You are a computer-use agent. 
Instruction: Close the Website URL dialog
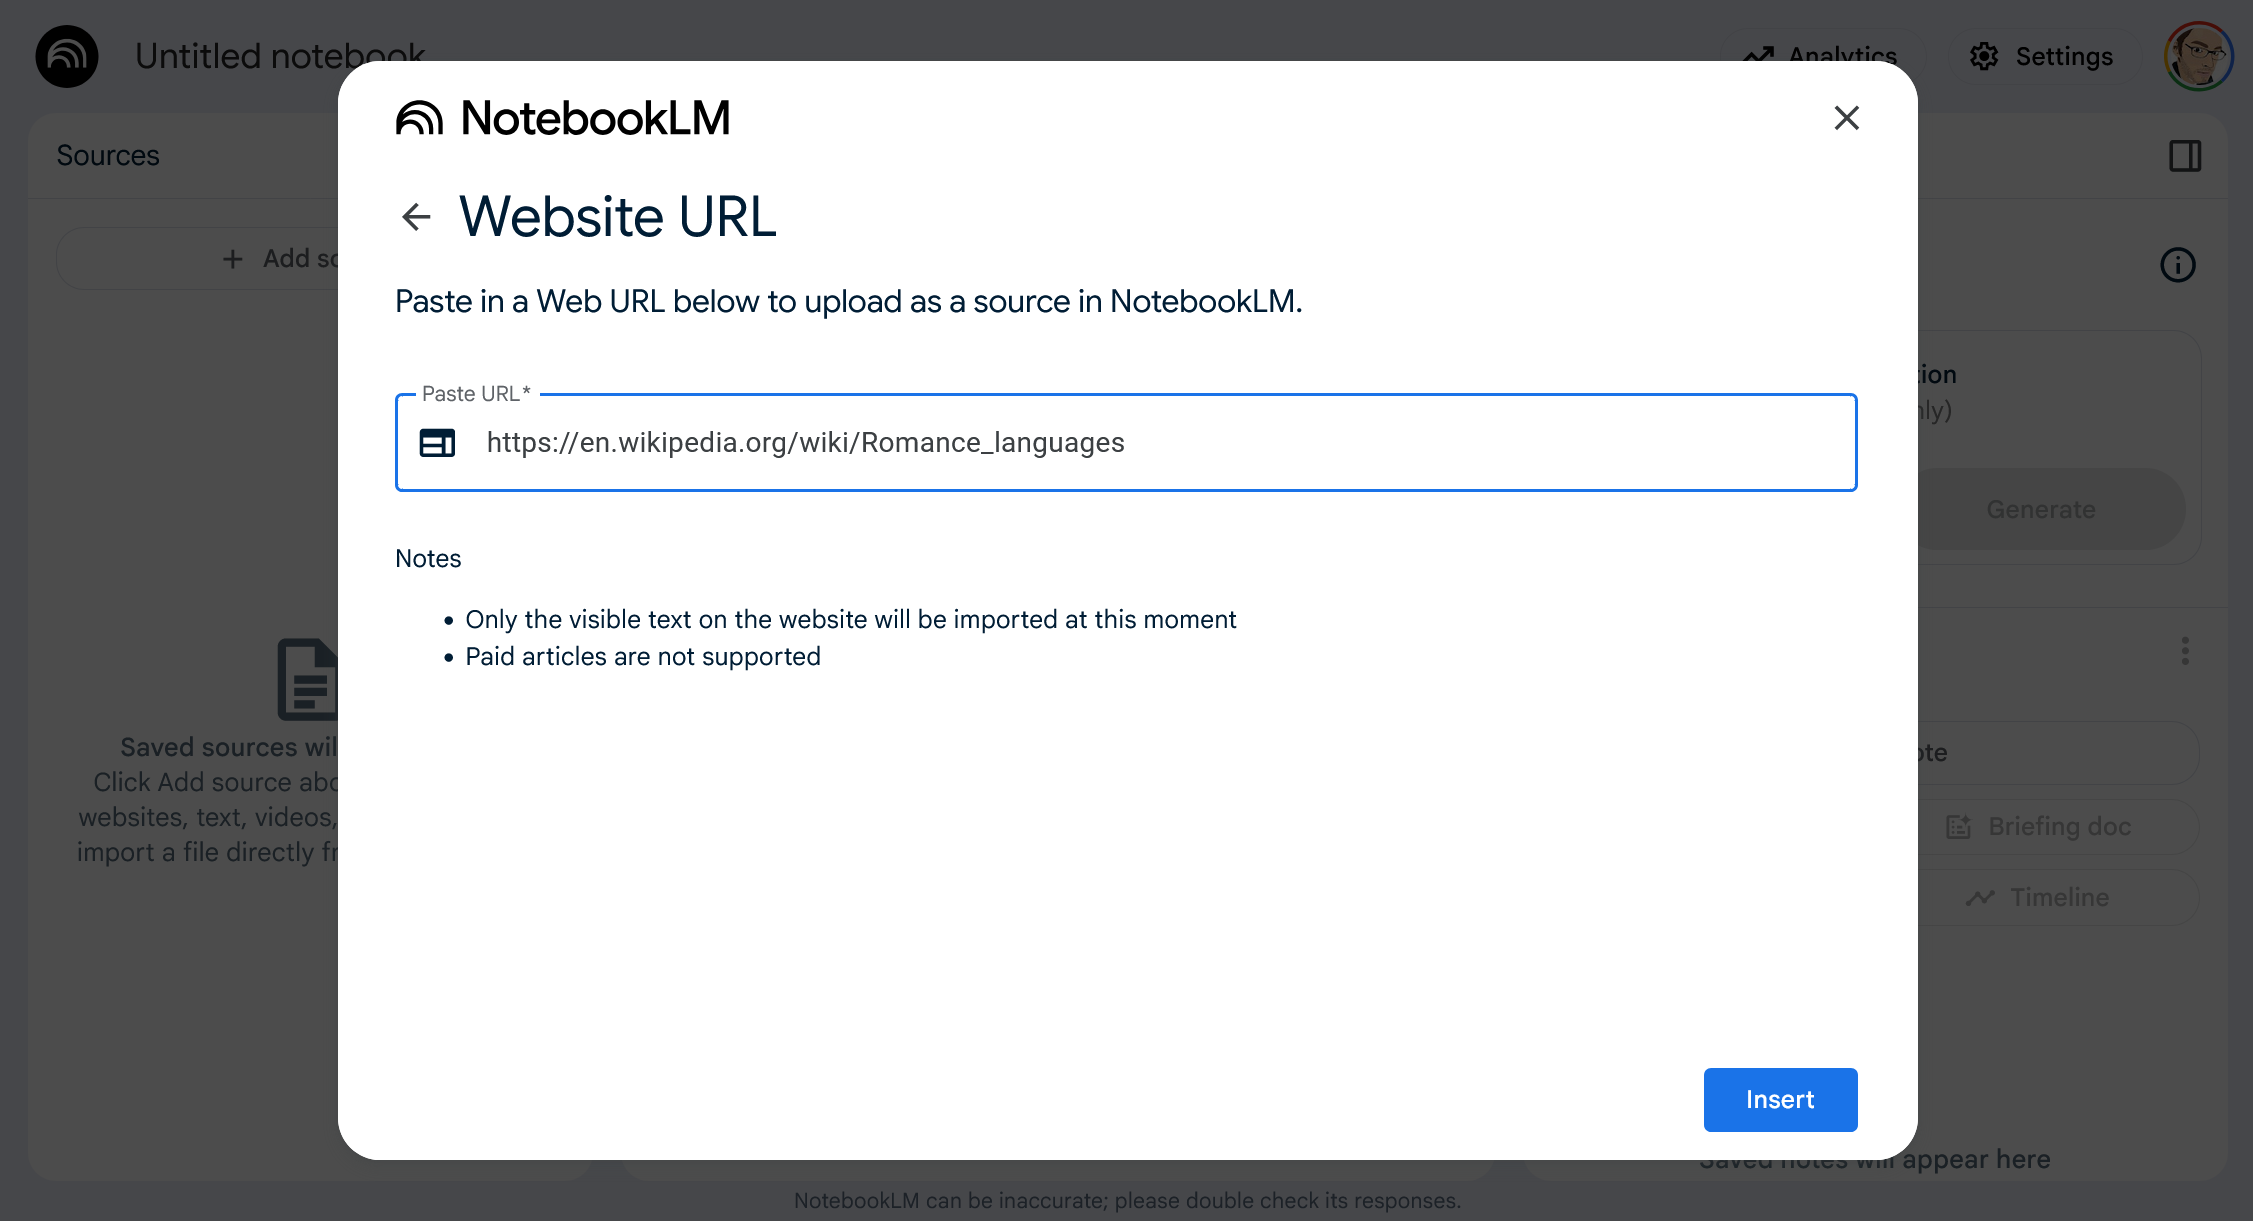tap(1846, 118)
